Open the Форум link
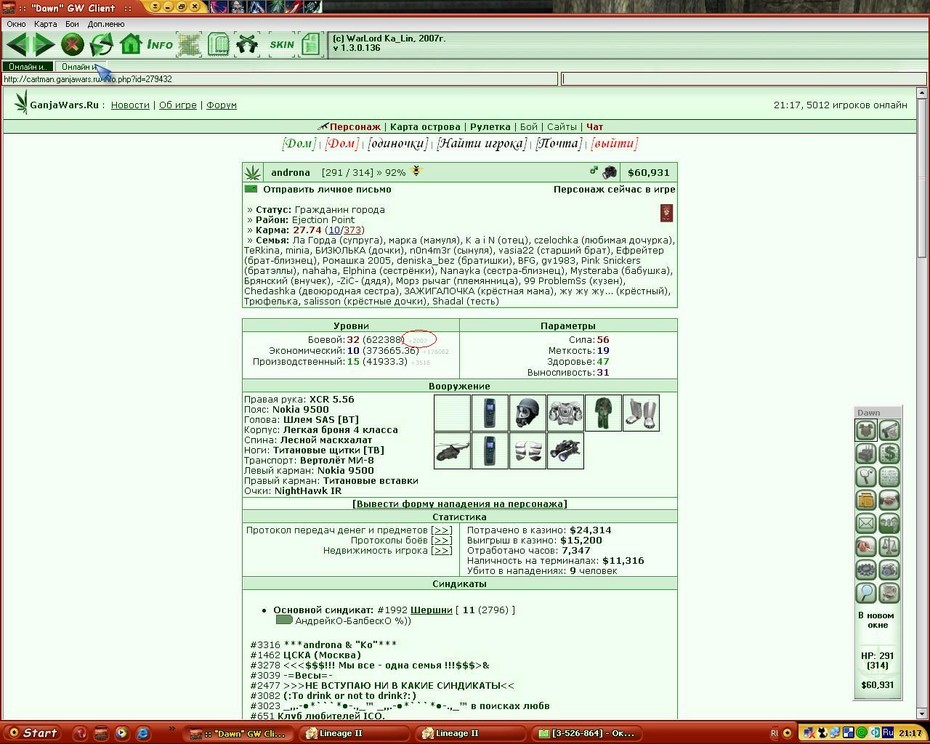 (221, 105)
